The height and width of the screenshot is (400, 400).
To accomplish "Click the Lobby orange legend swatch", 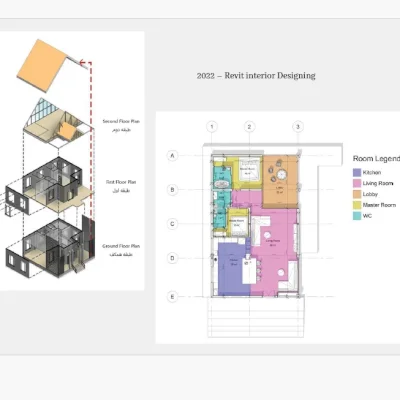I will [357, 194].
